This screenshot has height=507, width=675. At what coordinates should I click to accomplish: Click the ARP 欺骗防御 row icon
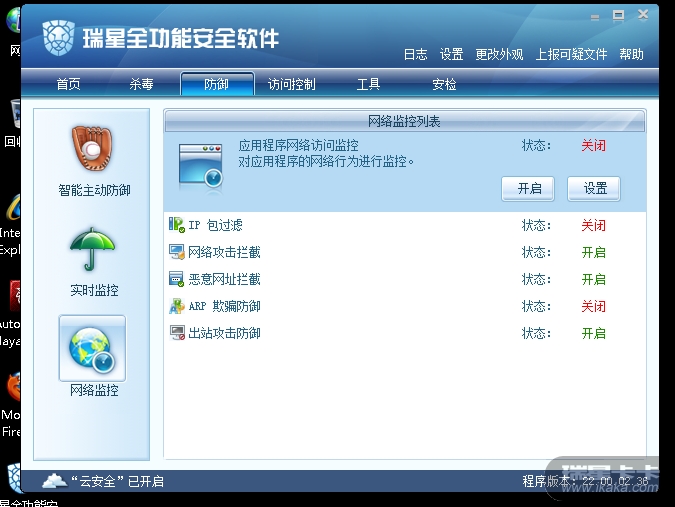(176, 306)
